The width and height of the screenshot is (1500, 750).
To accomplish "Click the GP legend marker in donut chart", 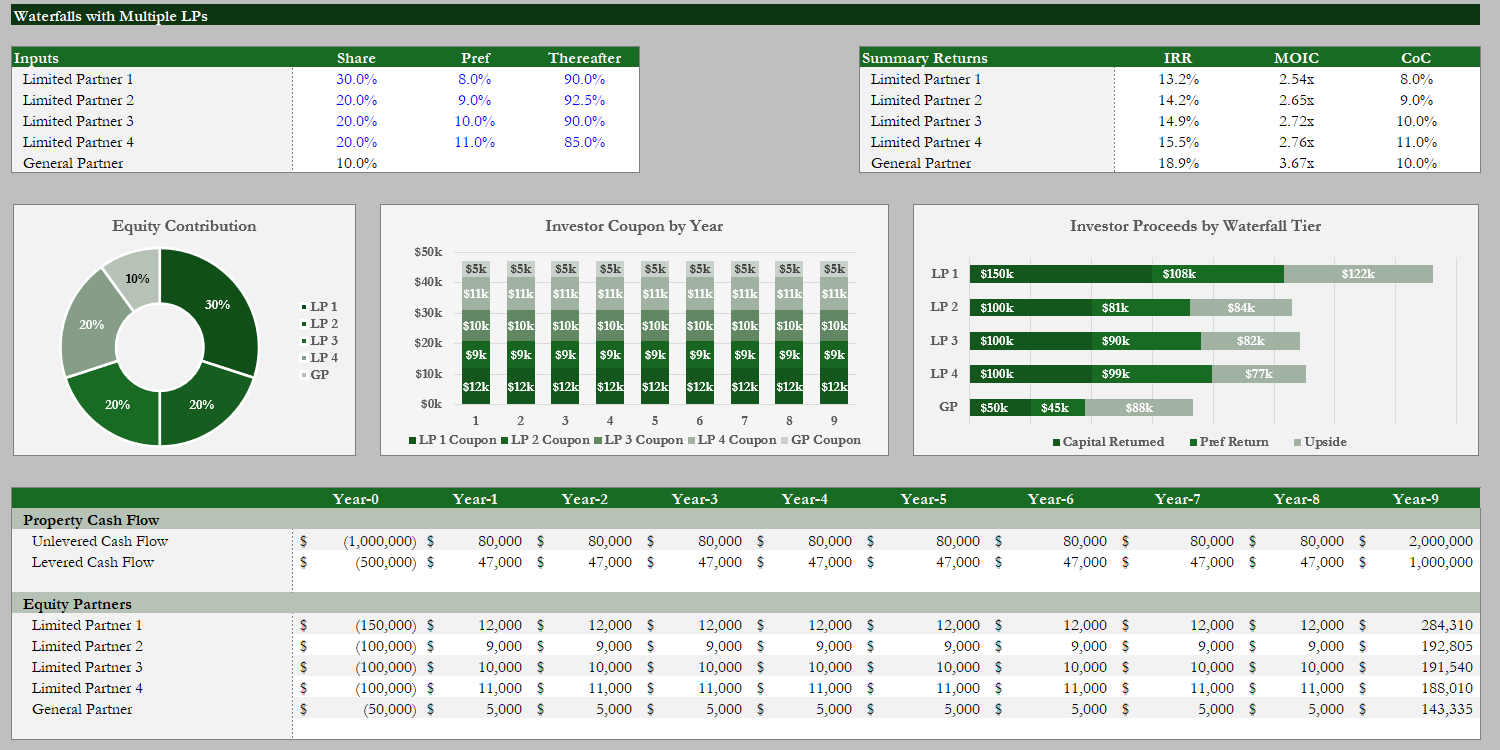I will (x=304, y=375).
